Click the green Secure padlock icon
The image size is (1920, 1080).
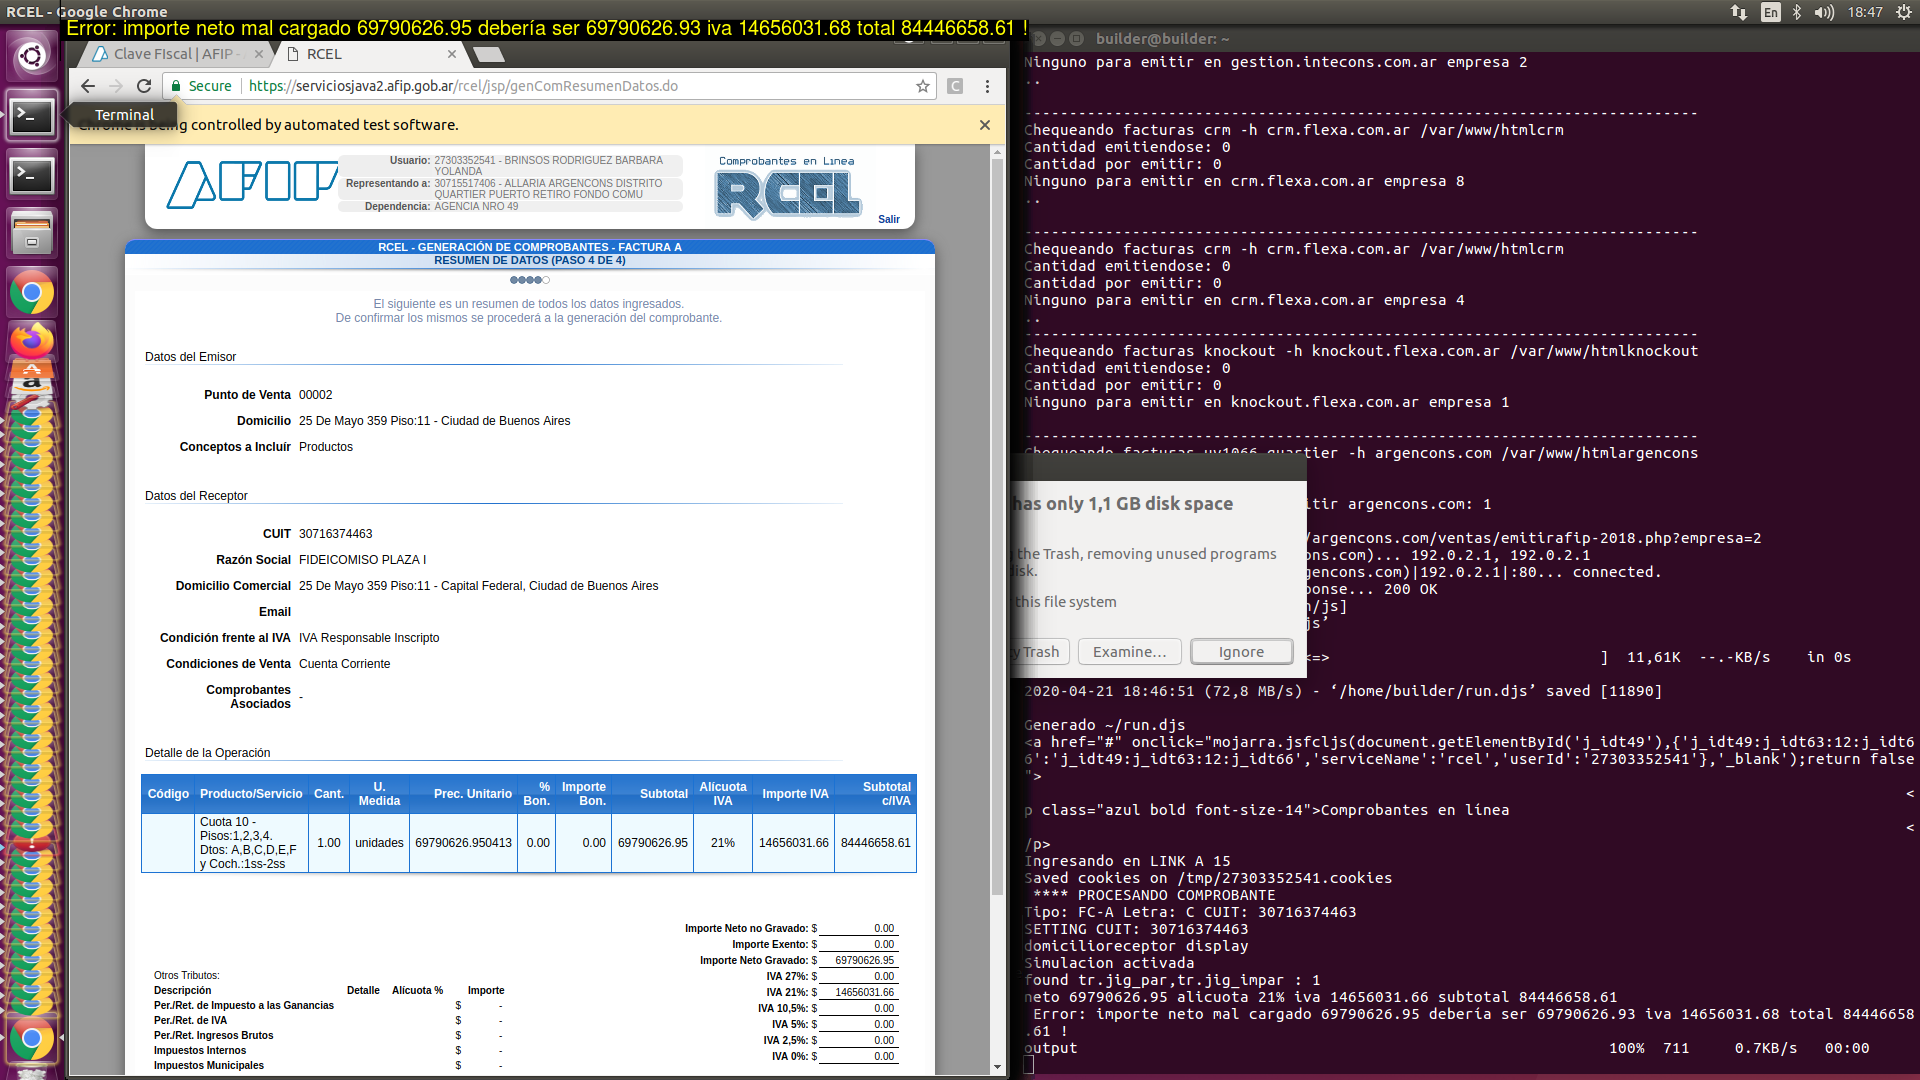[176, 86]
